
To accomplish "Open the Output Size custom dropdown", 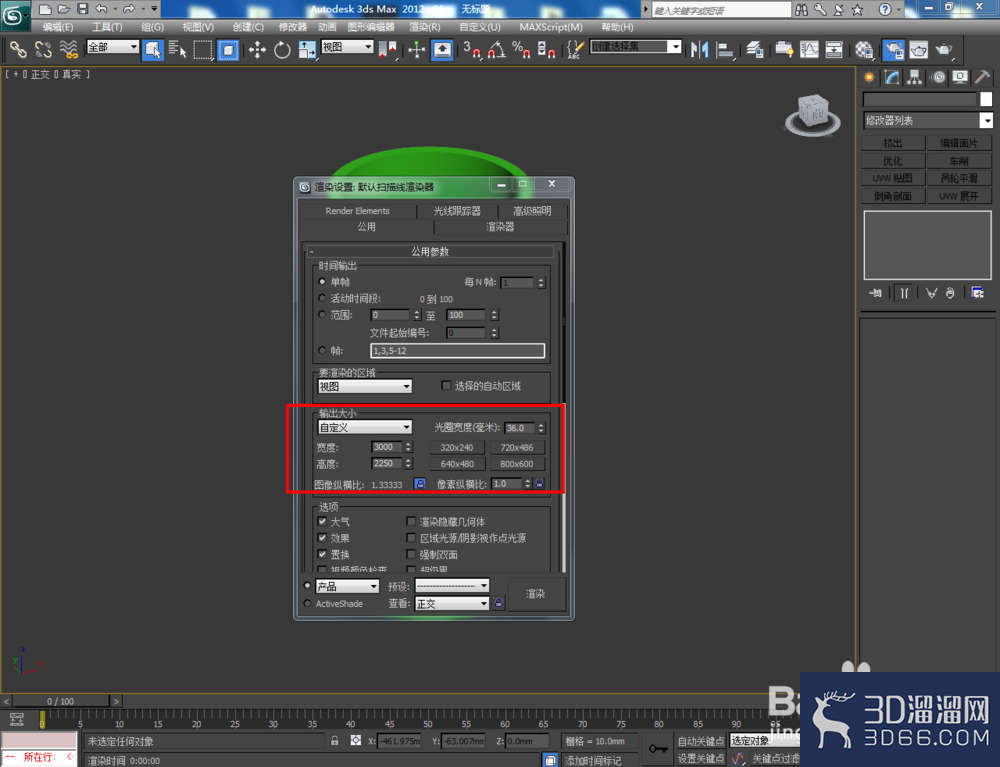I will [x=365, y=427].
